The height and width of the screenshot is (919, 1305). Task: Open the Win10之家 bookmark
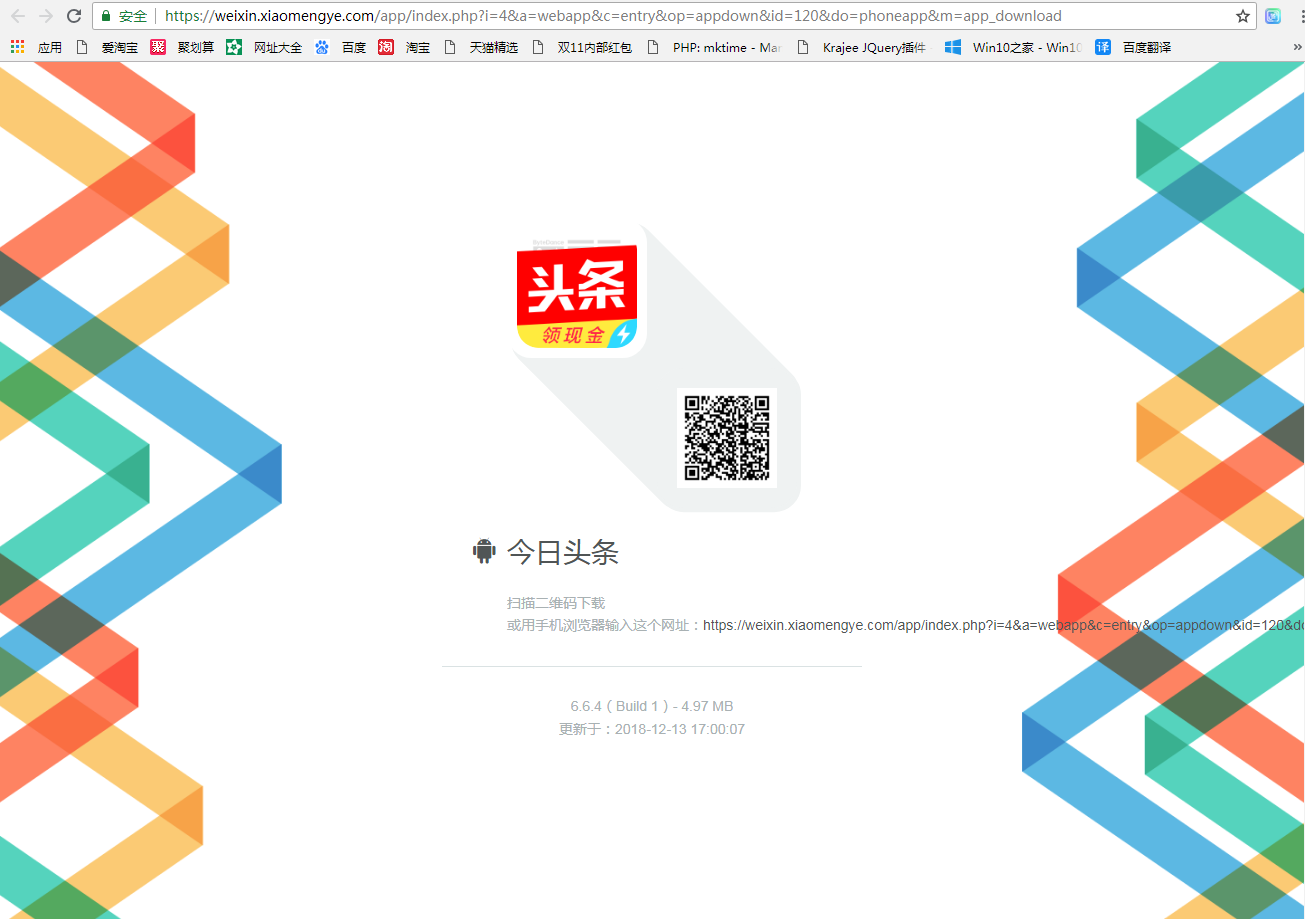tap(1013, 47)
